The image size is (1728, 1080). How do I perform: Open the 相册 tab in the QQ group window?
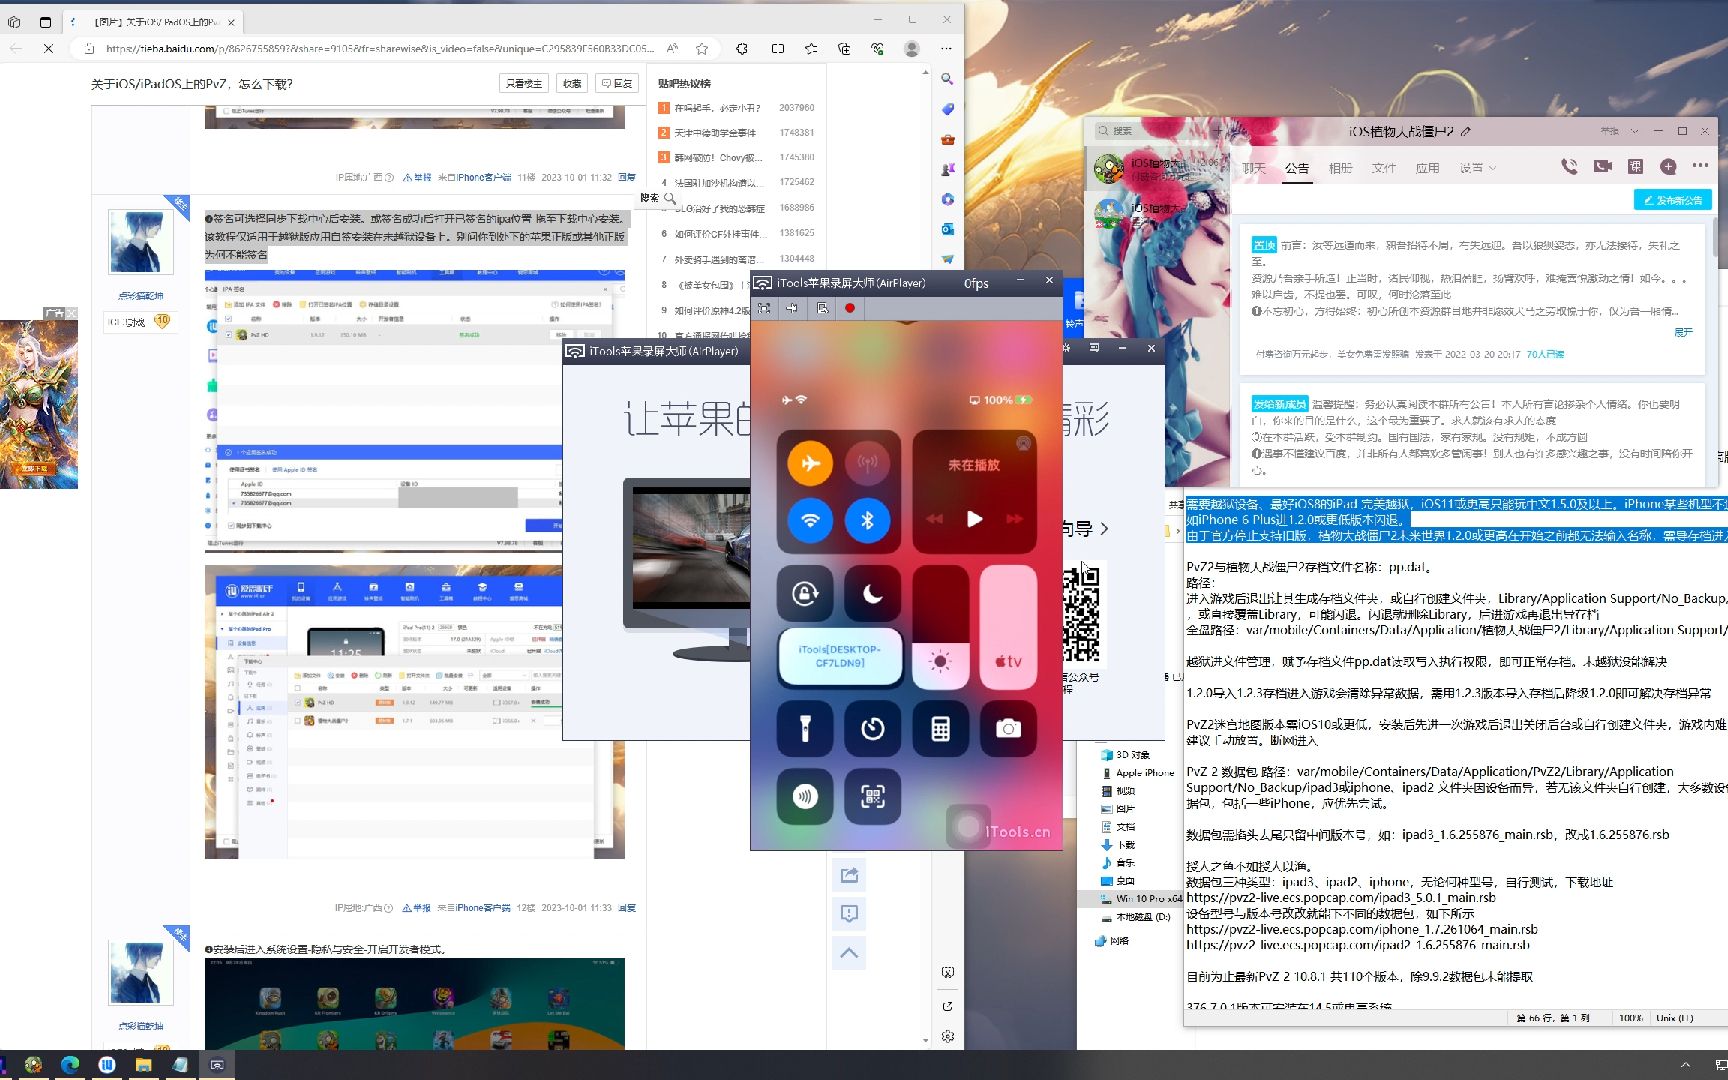[1340, 168]
